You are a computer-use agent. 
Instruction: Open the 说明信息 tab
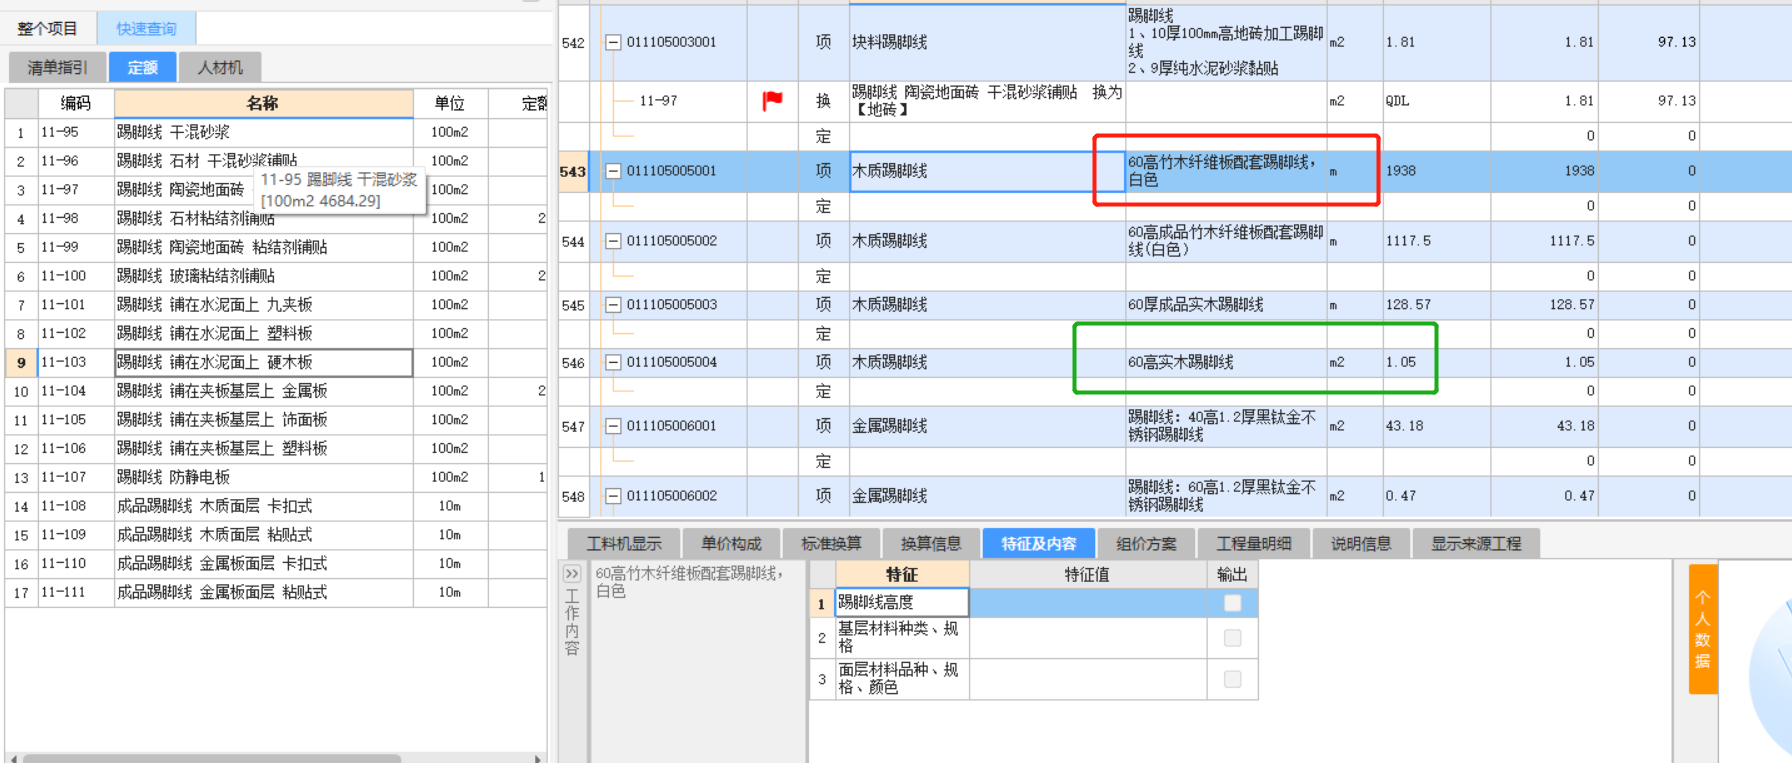(1361, 543)
